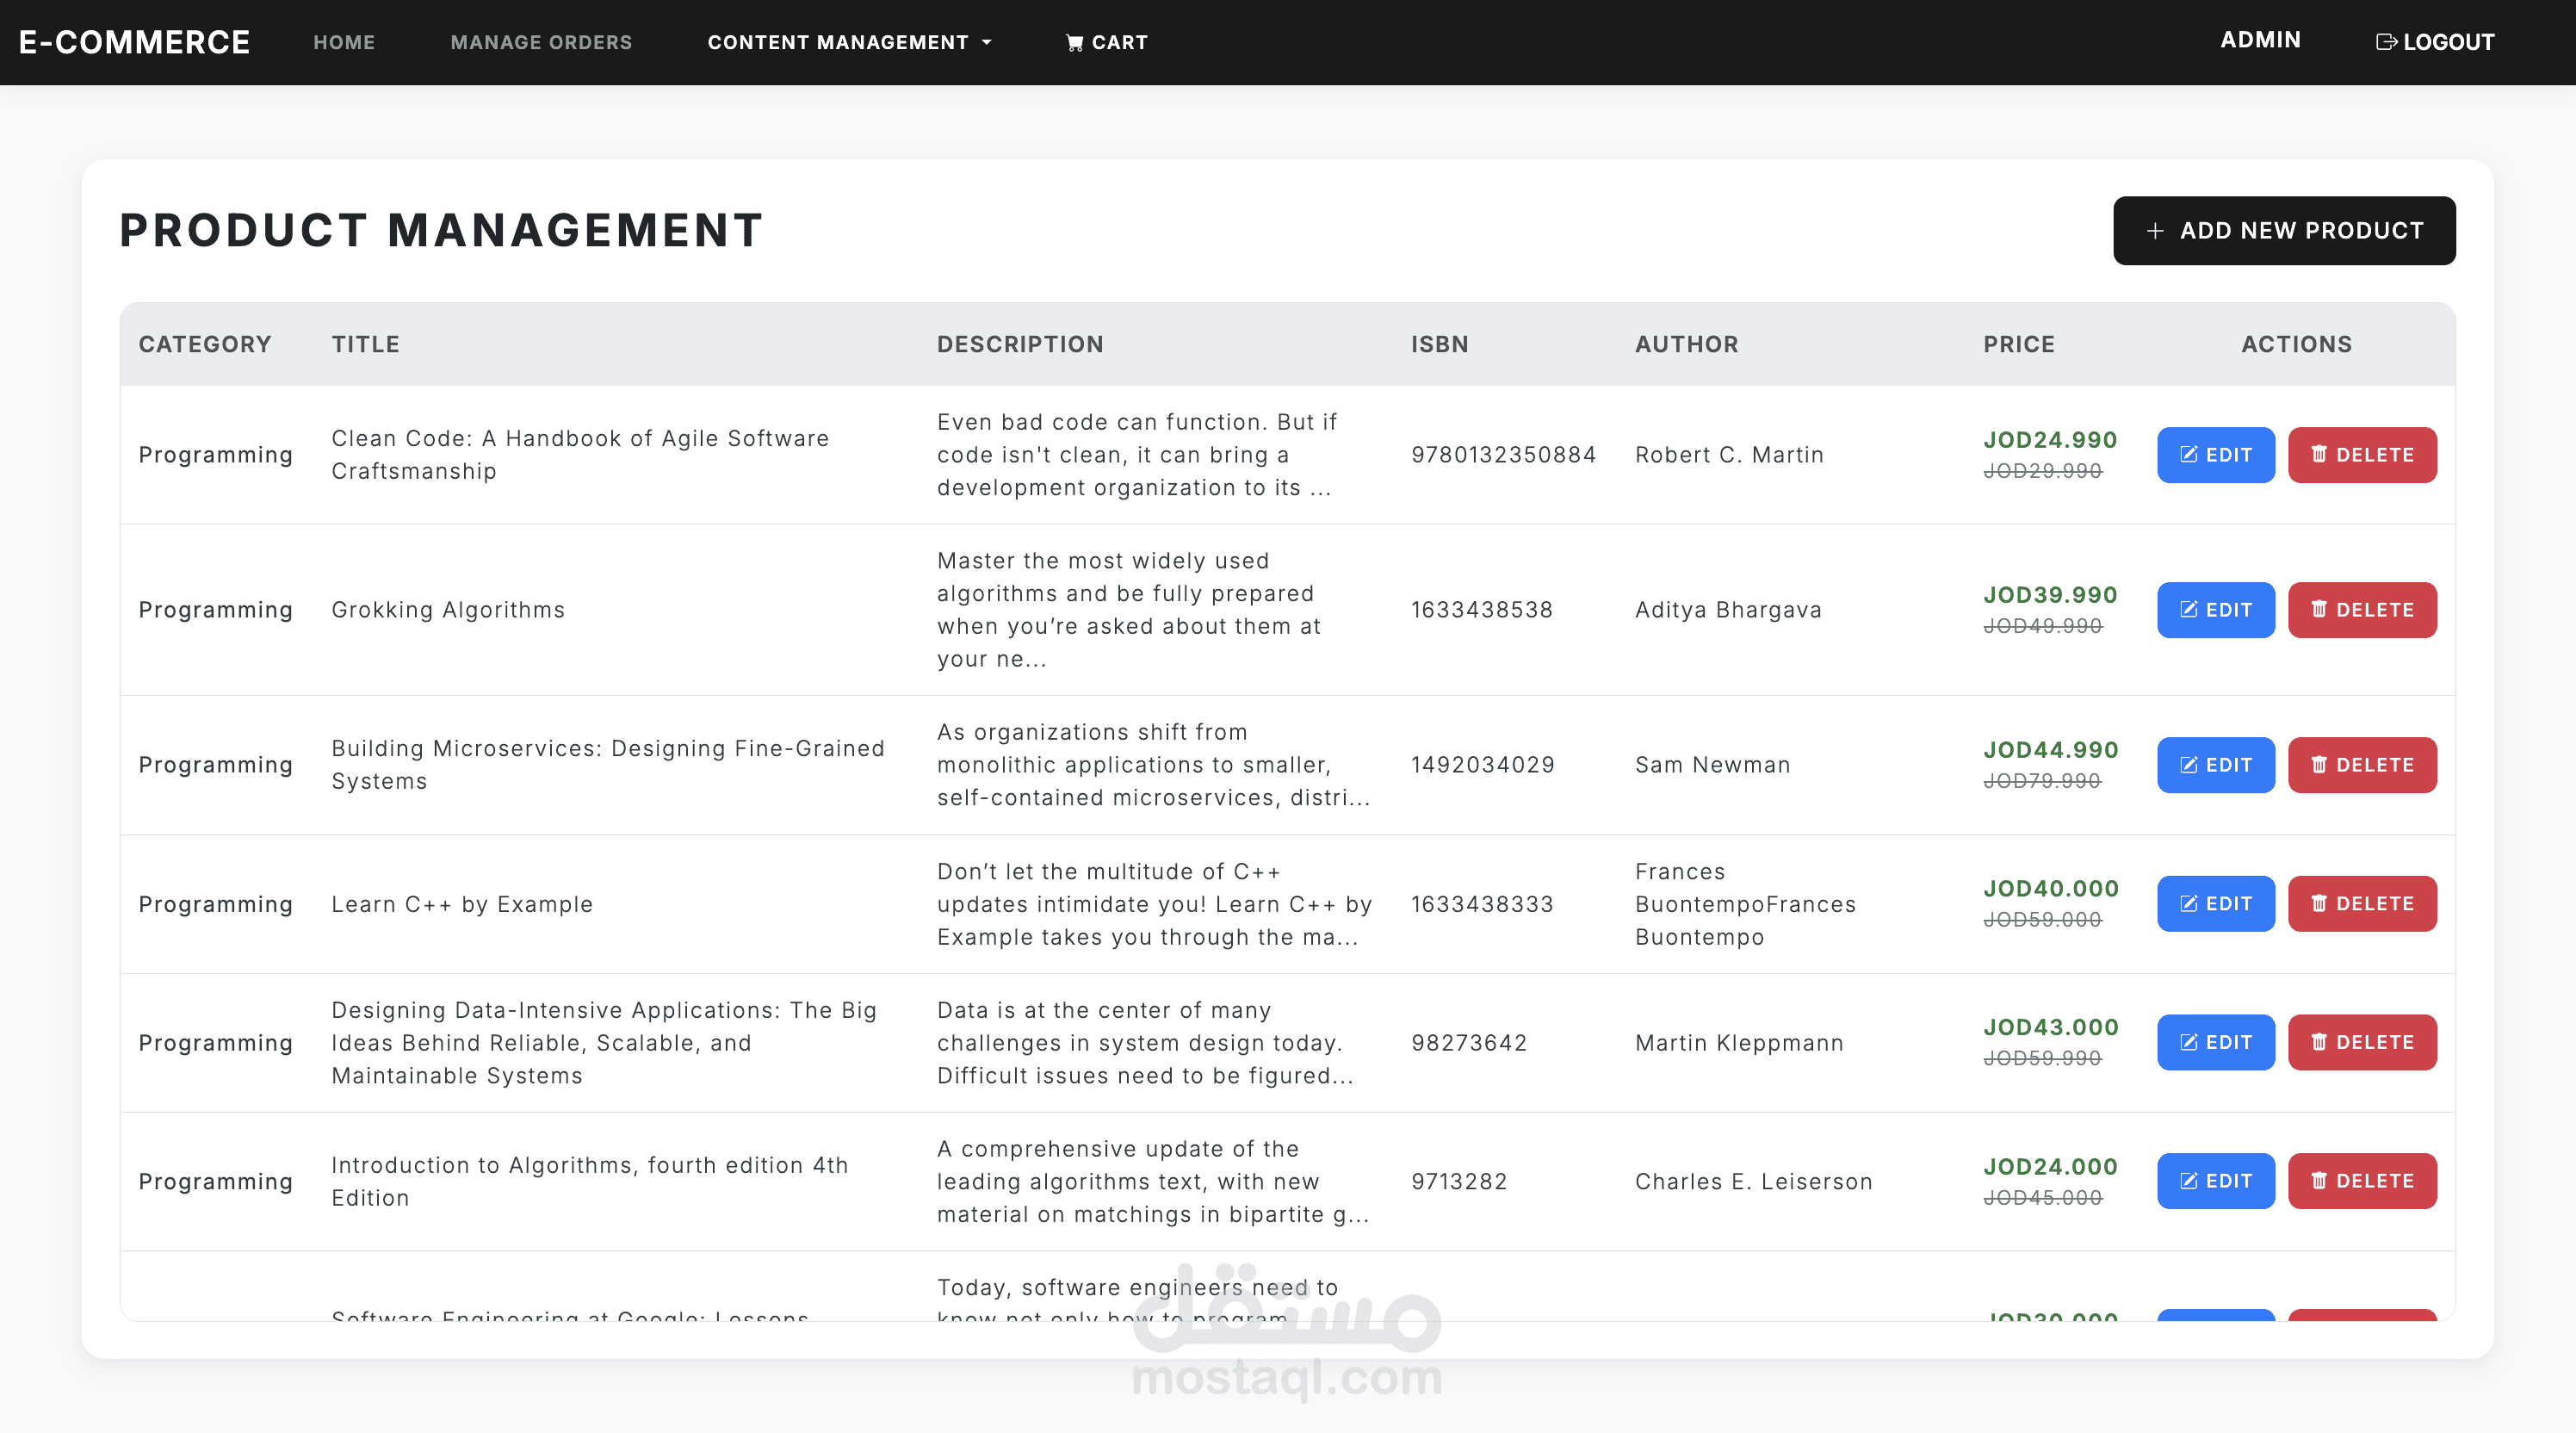
Task: Click the Price column header
Action: (2019, 344)
